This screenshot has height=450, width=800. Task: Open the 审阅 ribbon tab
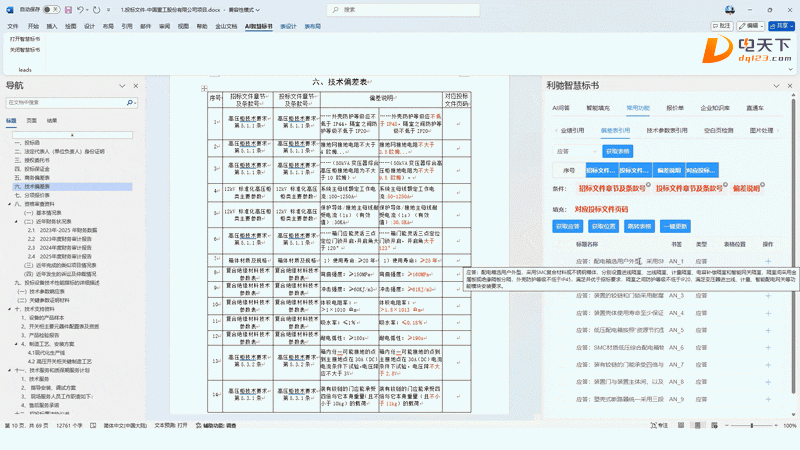click(x=164, y=26)
